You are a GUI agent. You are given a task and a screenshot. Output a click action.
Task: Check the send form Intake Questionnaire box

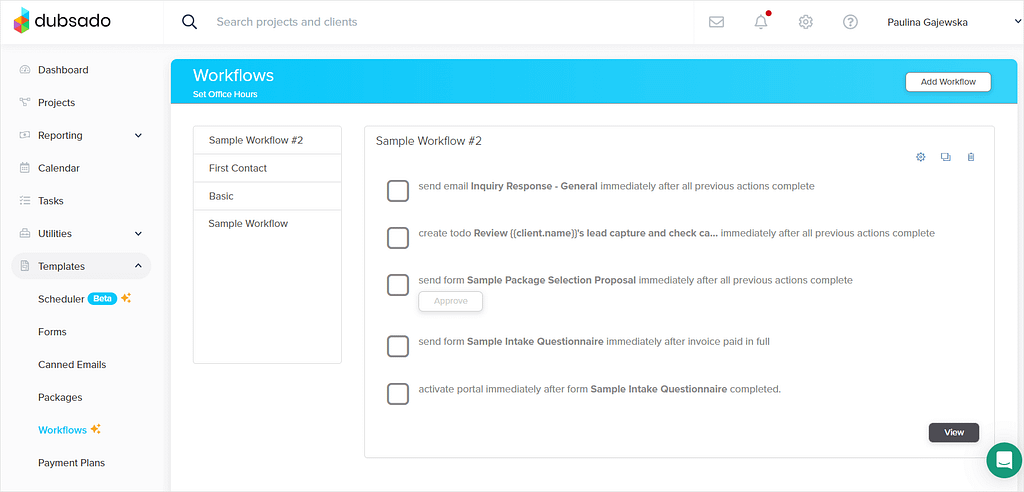point(398,346)
